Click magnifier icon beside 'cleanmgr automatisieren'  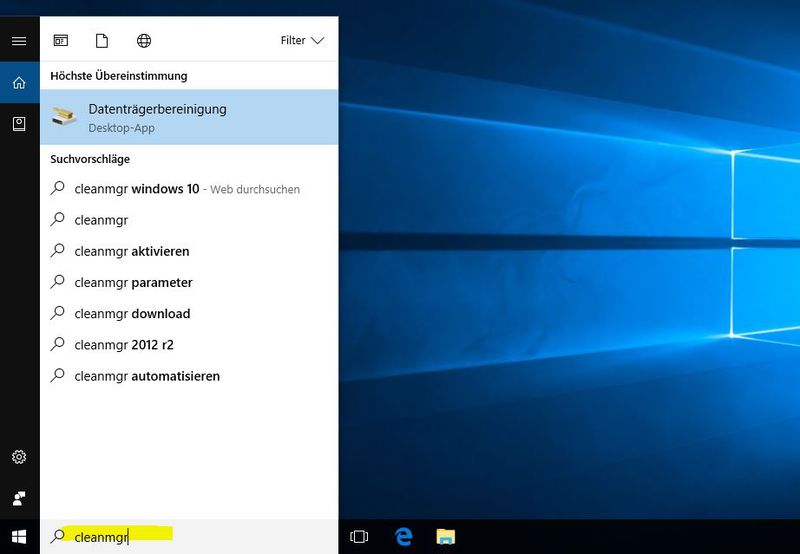(x=58, y=375)
